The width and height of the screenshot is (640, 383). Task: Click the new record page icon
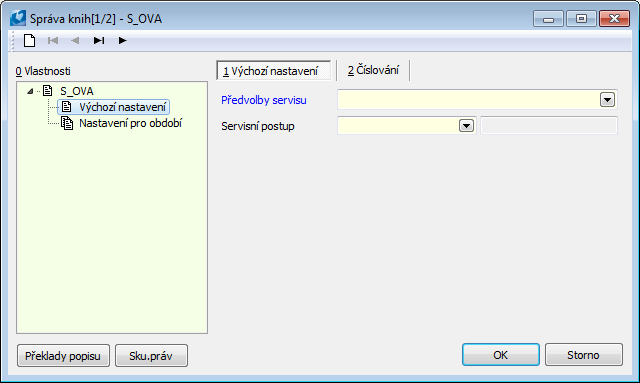click(29, 40)
